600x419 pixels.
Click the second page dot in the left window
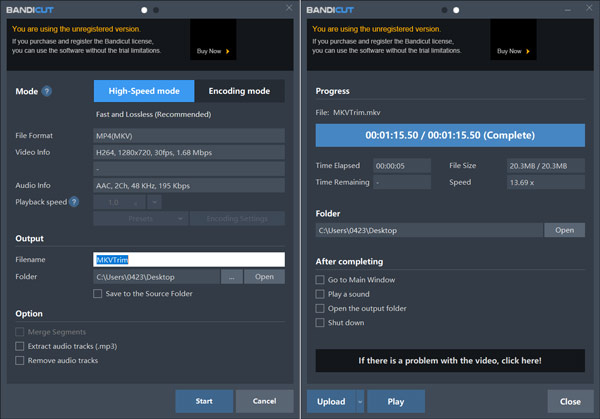tap(156, 10)
